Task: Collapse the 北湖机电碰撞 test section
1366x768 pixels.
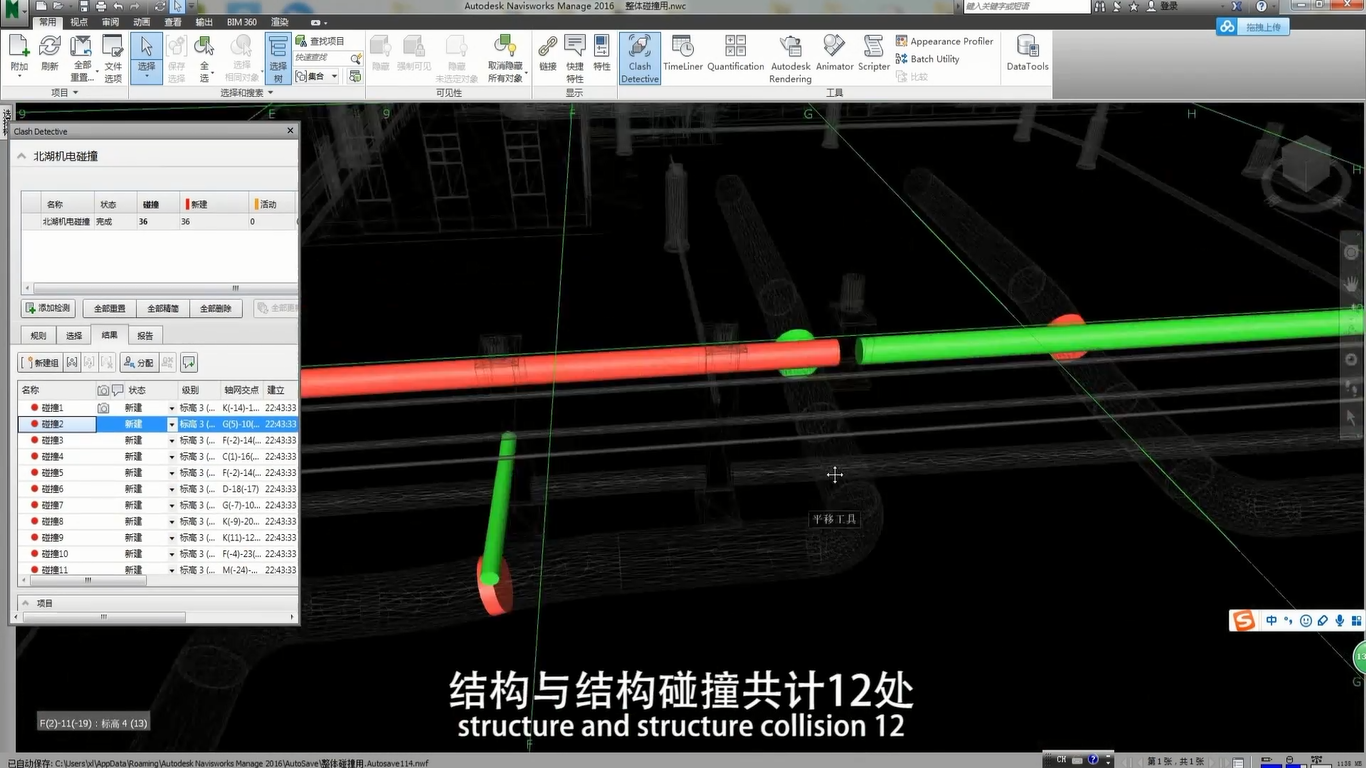Action: click(x=22, y=156)
